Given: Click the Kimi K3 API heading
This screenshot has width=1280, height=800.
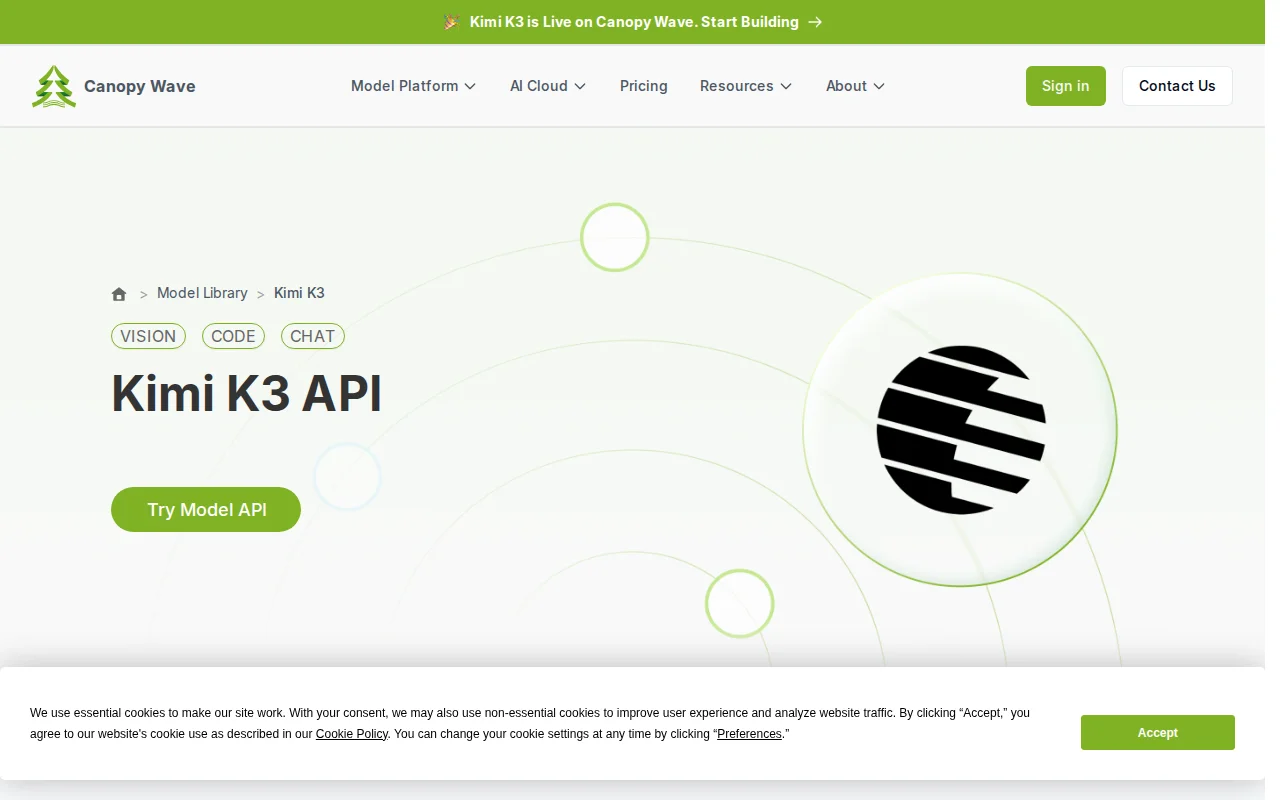Looking at the screenshot, I should pos(247,393).
